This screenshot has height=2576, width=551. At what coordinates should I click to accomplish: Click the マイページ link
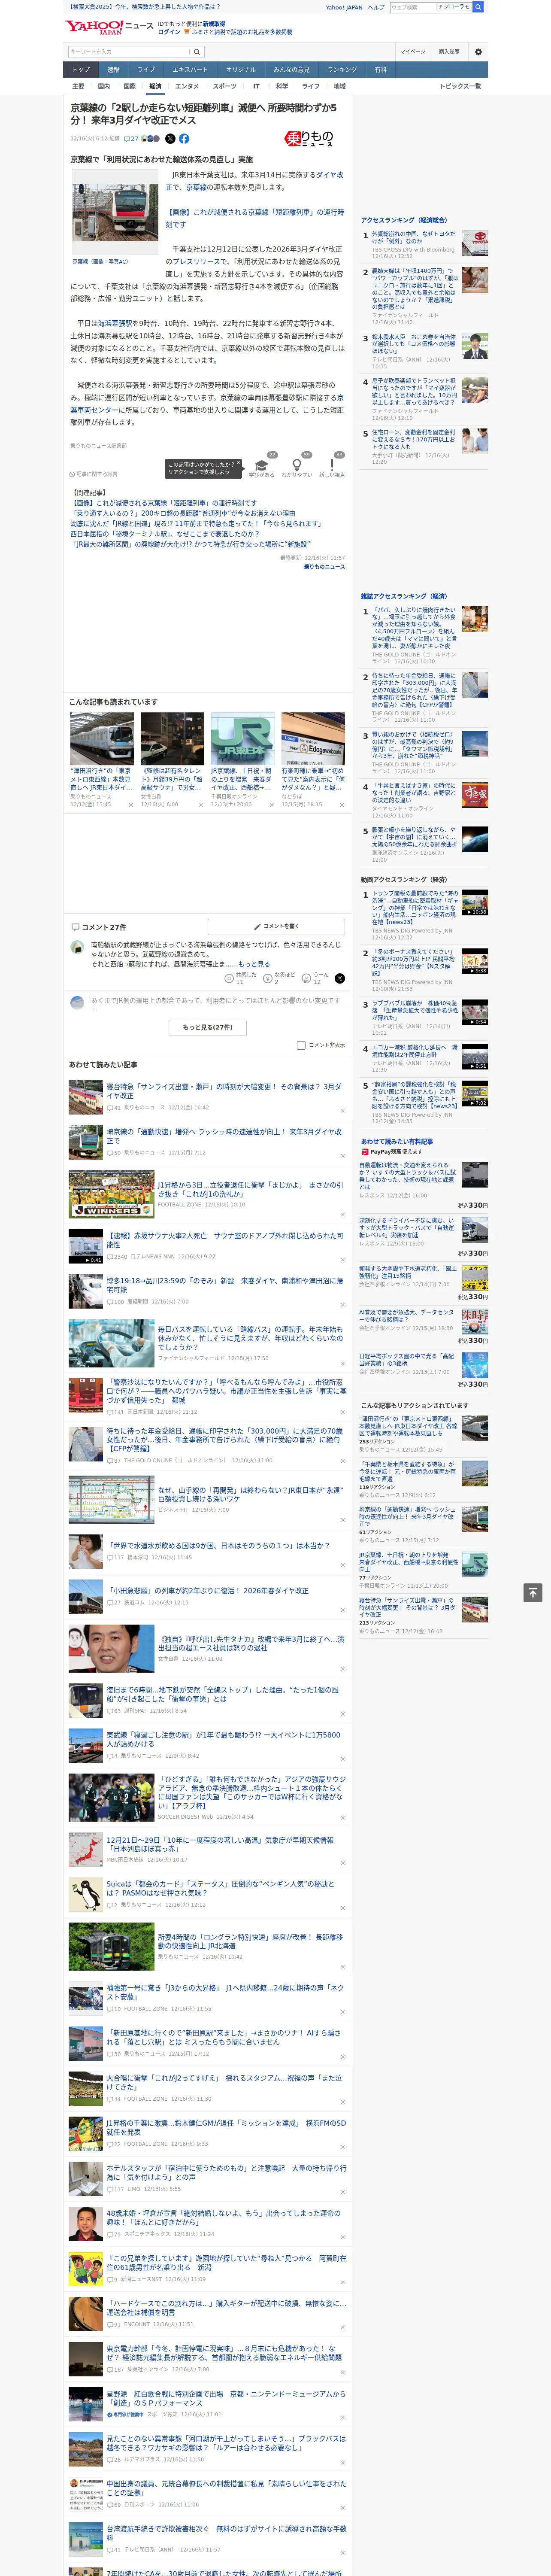[x=412, y=52]
